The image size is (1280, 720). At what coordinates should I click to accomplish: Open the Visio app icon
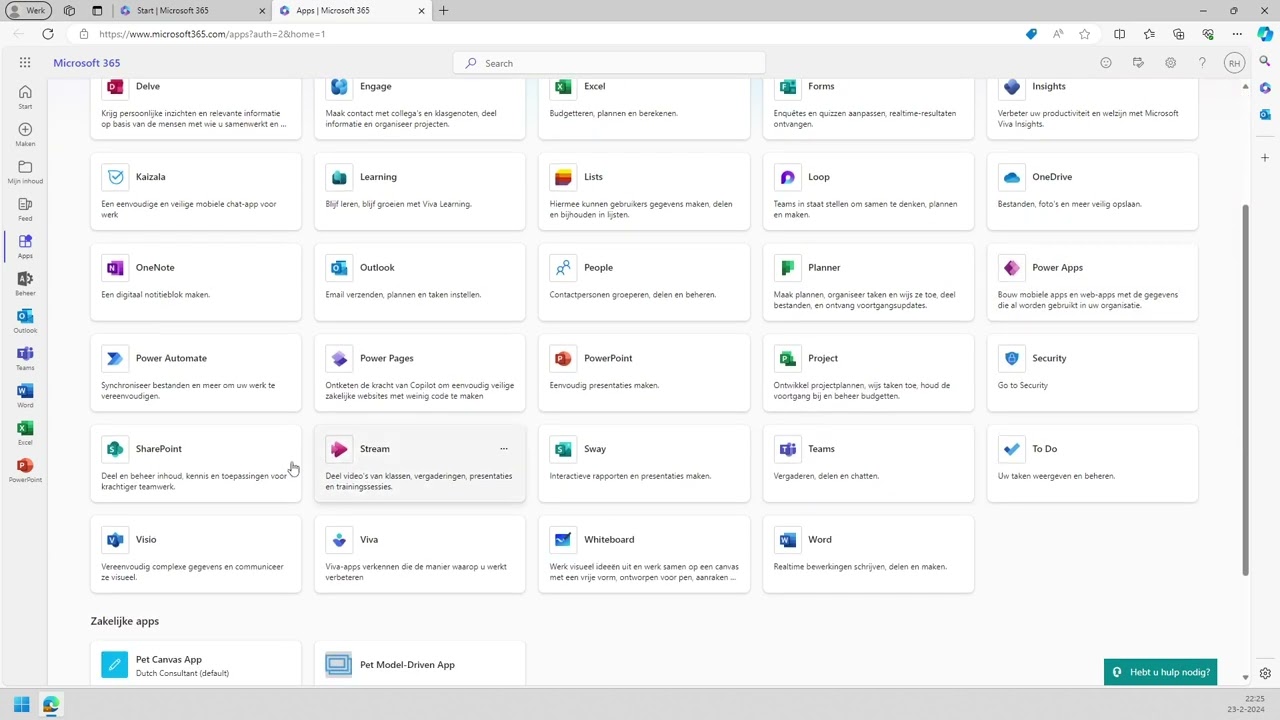point(115,540)
